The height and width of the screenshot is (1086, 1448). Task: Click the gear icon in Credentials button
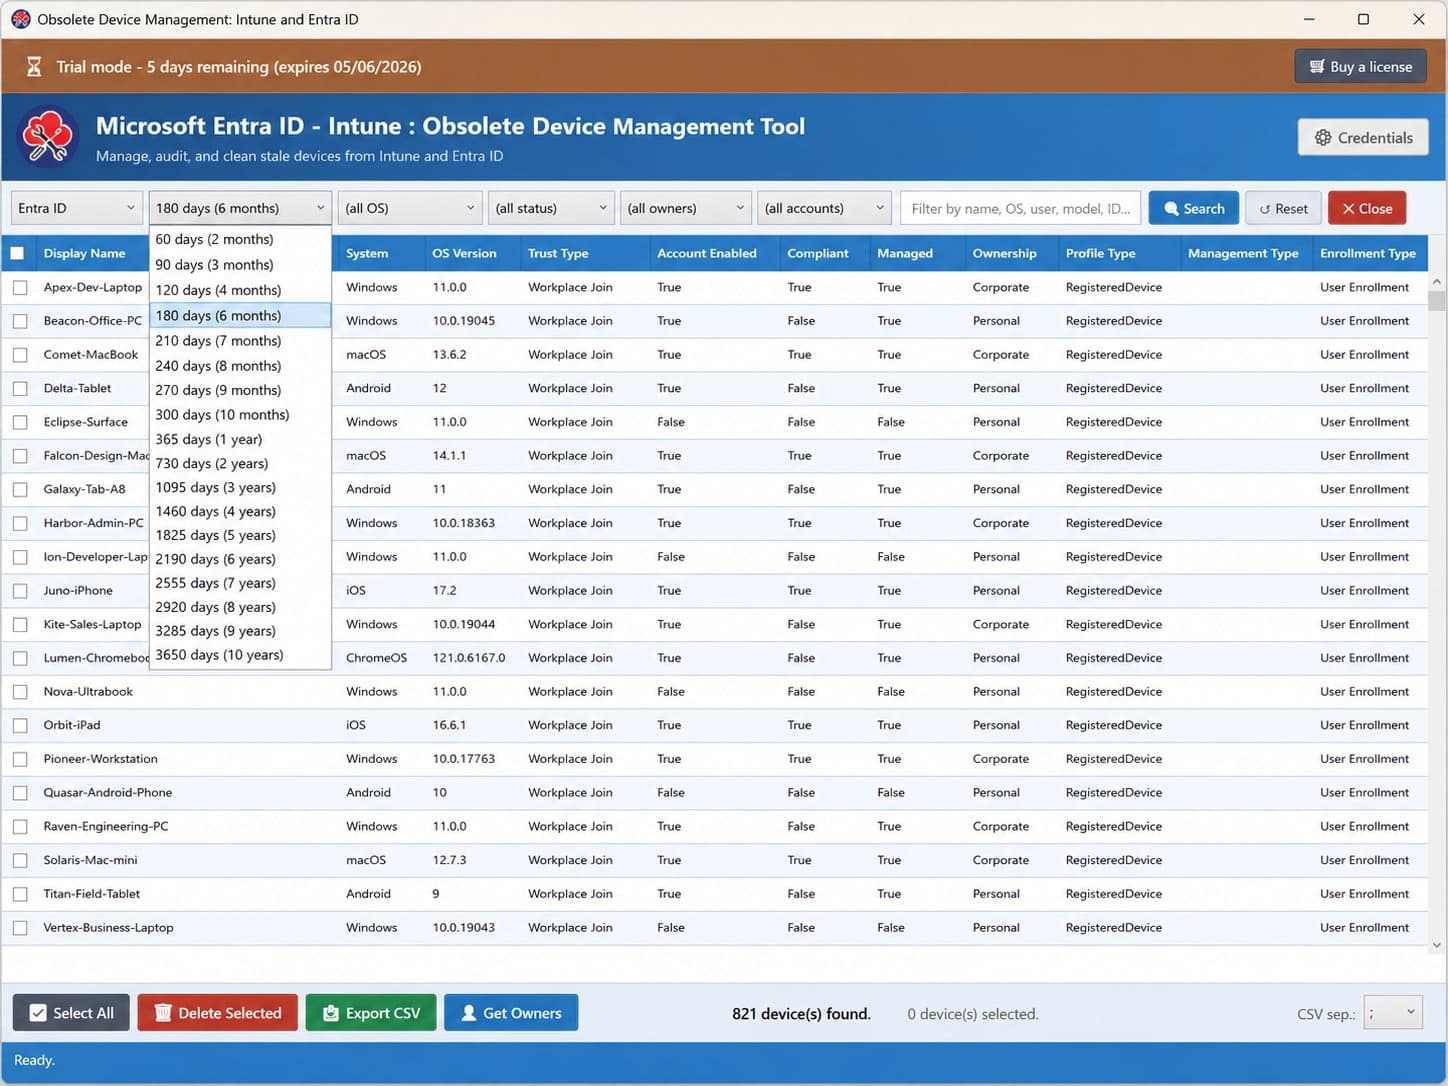1323,138
